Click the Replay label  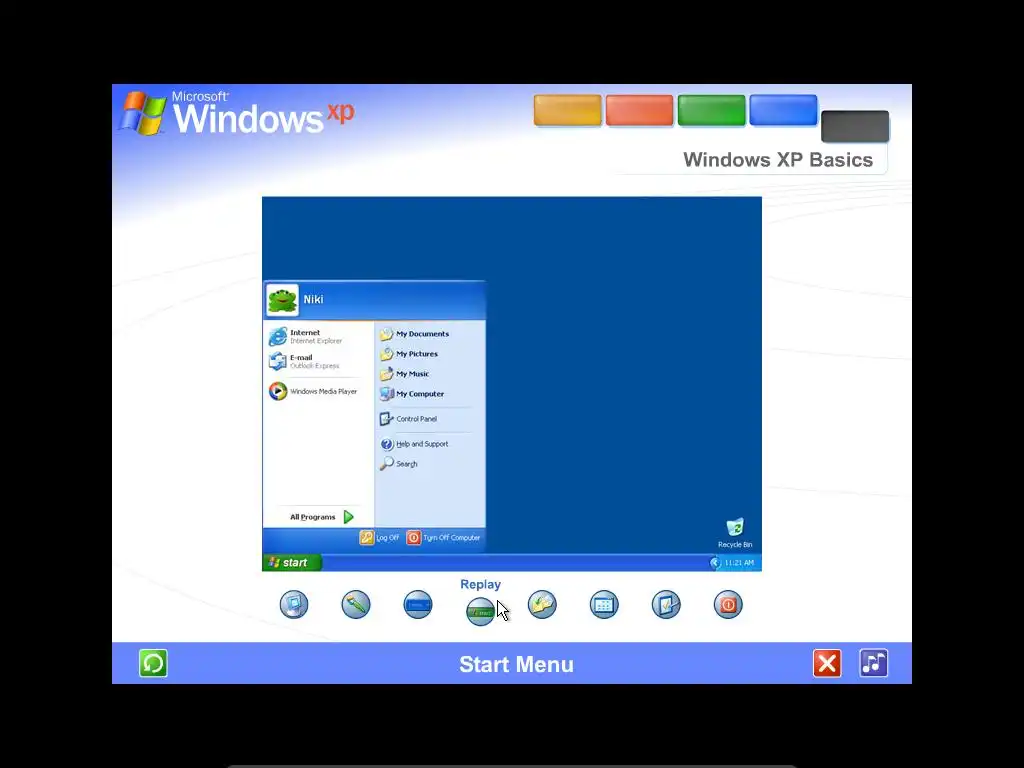(x=480, y=584)
